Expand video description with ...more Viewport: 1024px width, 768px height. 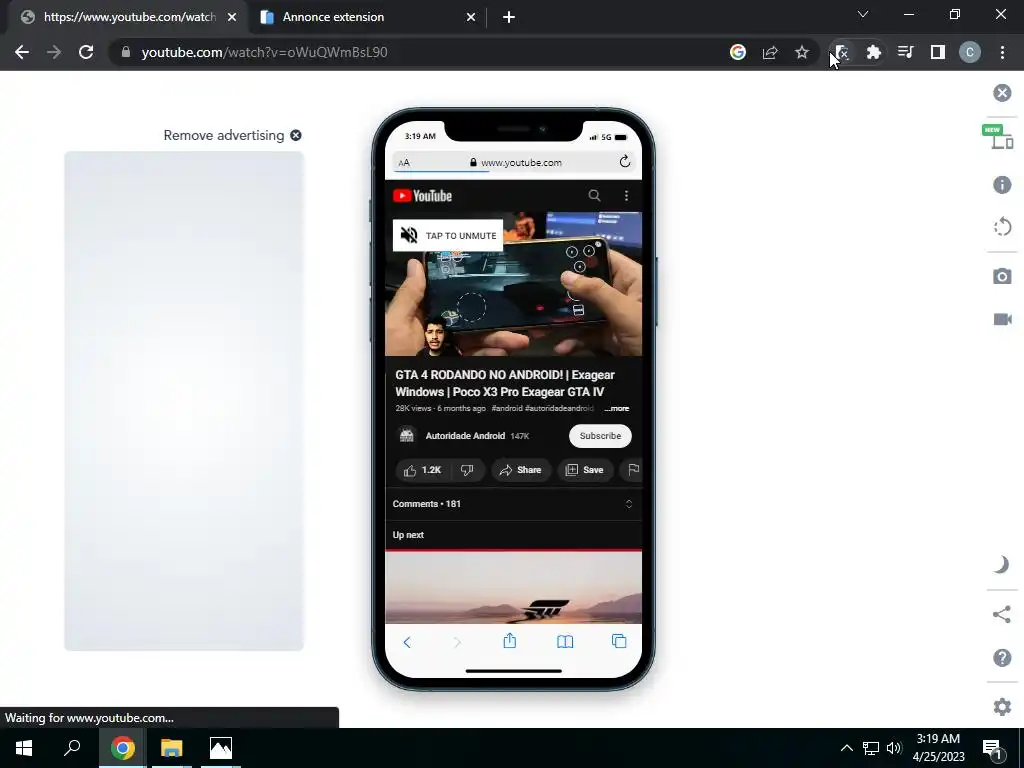(x=616, y=408)
